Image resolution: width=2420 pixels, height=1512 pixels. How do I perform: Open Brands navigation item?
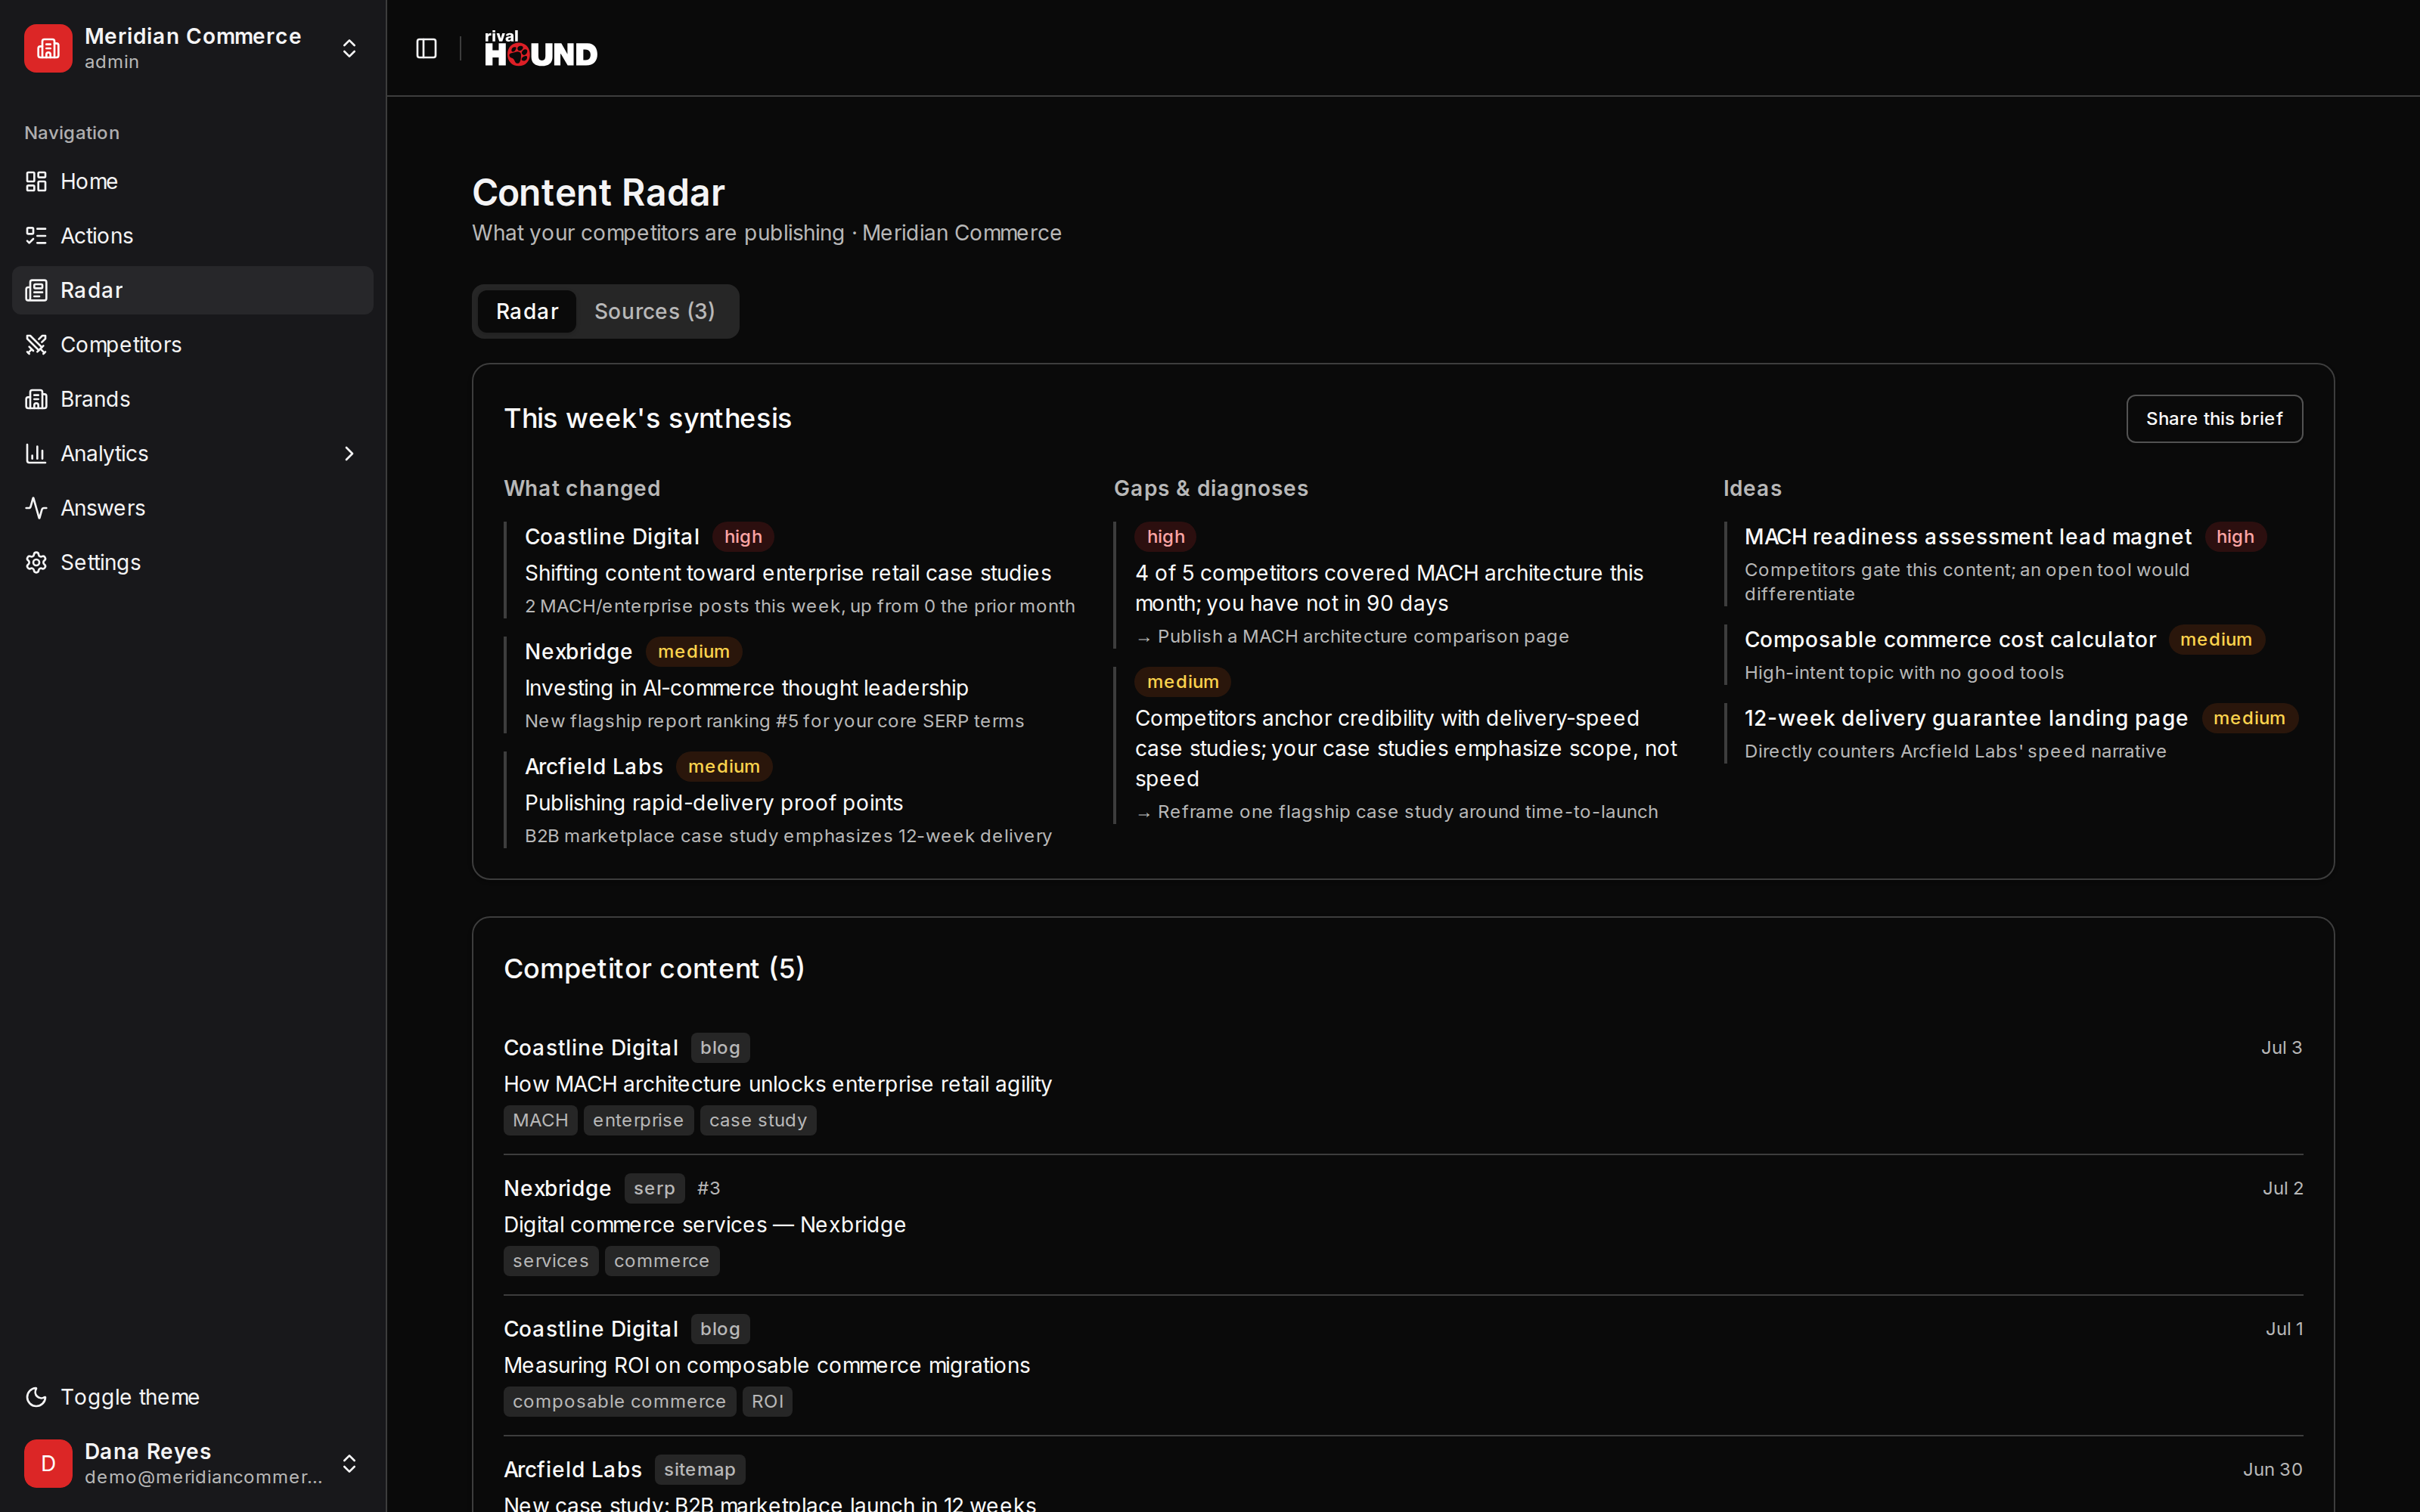[192, 399]
